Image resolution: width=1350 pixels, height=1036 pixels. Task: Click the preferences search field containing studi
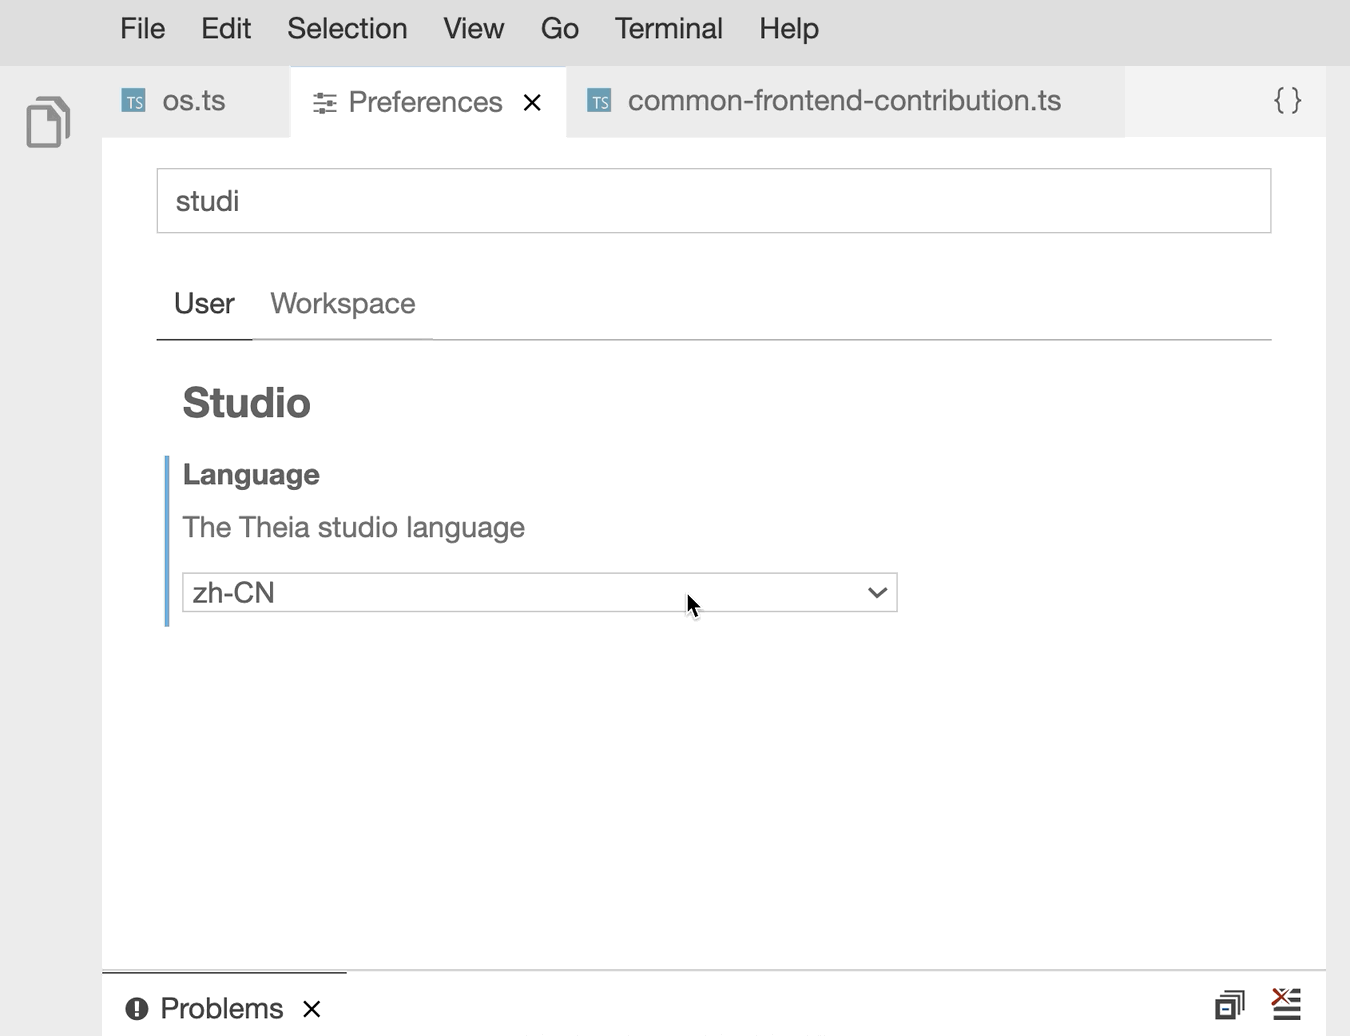pos(714,201)
